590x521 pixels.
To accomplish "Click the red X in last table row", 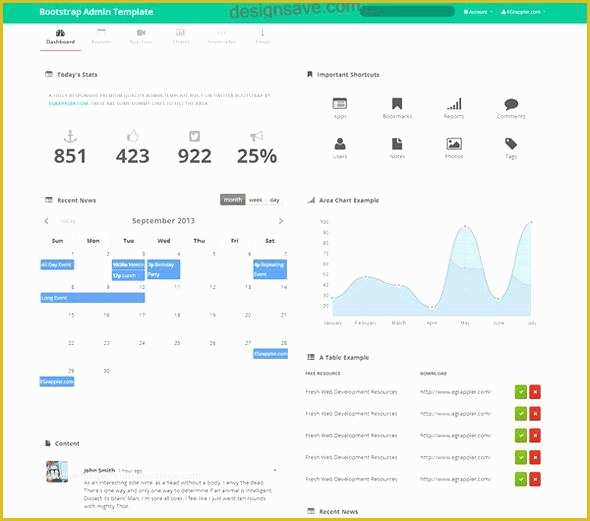I will [535, 479].
